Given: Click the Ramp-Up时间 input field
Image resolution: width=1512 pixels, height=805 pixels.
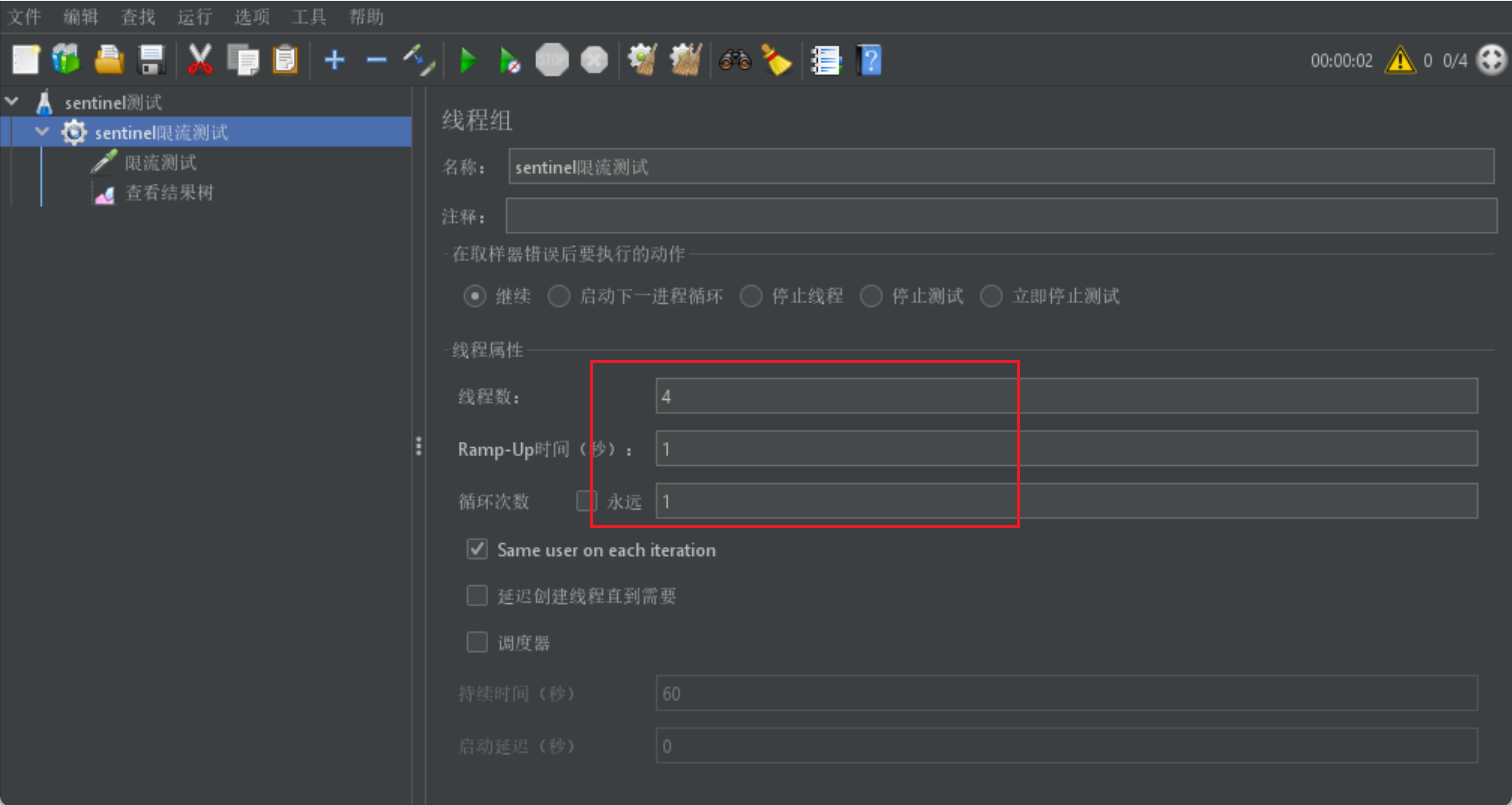Looking at the screenshot, I should (1066, 448).
